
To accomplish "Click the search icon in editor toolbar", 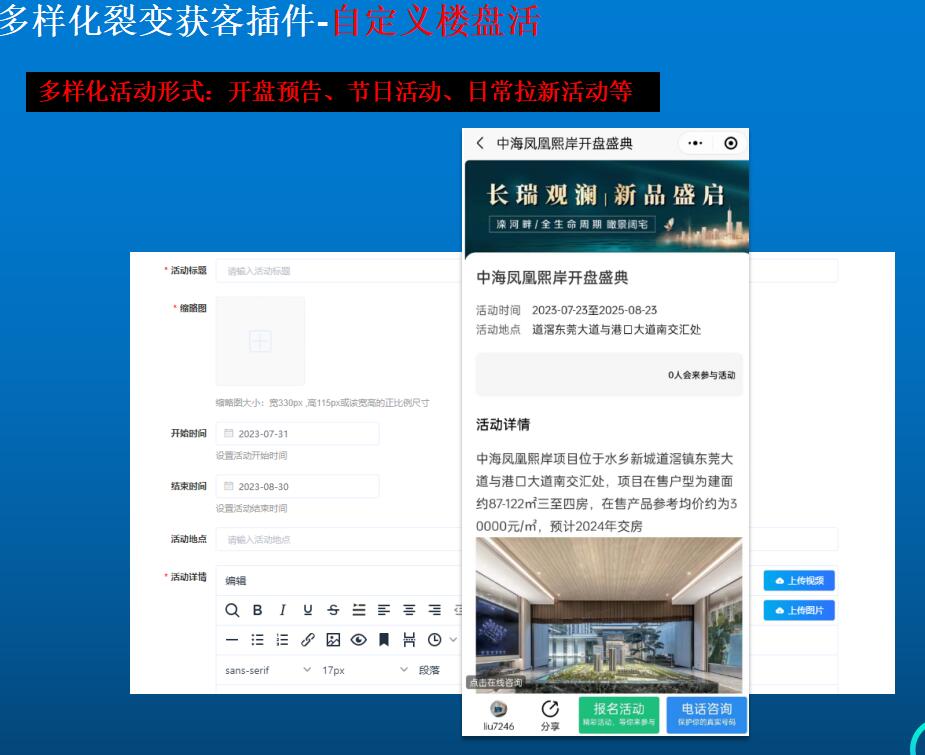I will [x=232, y=610].
